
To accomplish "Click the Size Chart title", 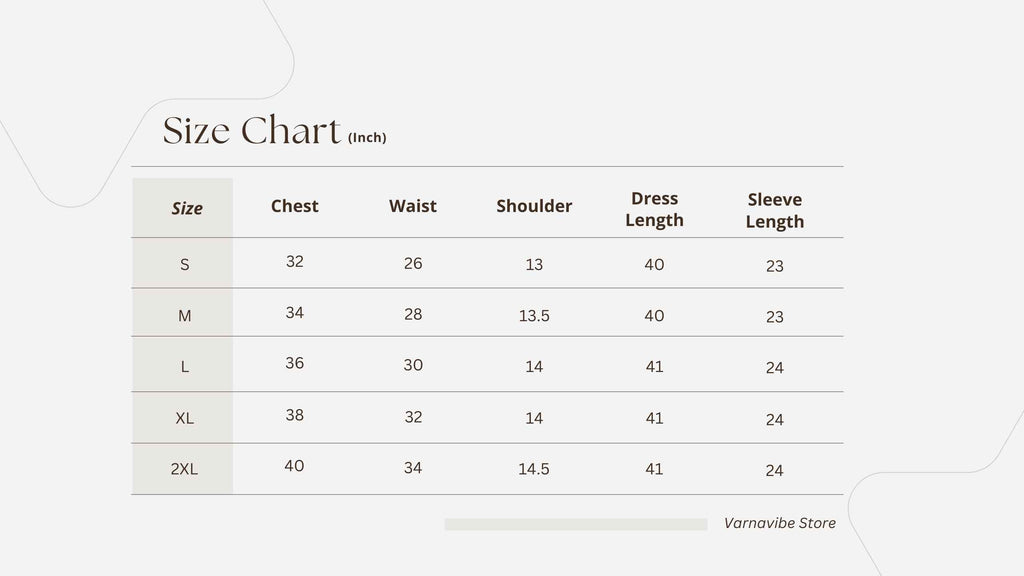I will pos(251,130).
